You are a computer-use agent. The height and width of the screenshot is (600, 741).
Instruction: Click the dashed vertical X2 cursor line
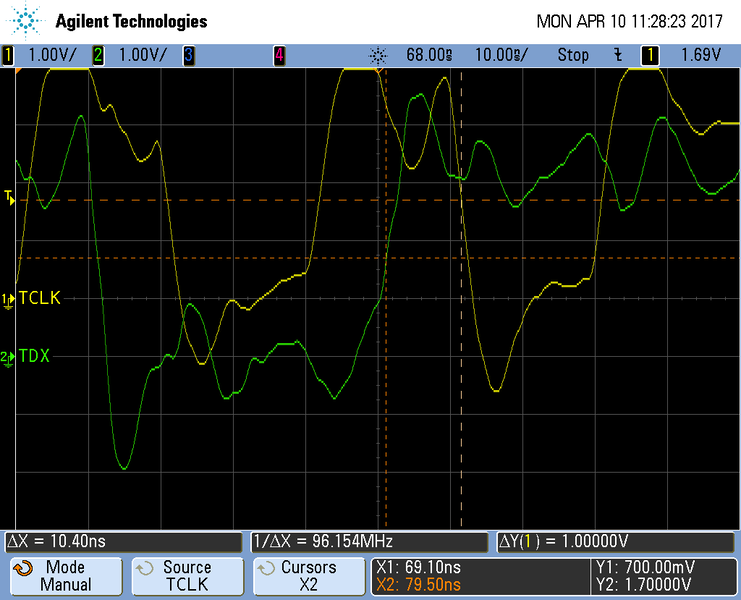coord(461,300)
